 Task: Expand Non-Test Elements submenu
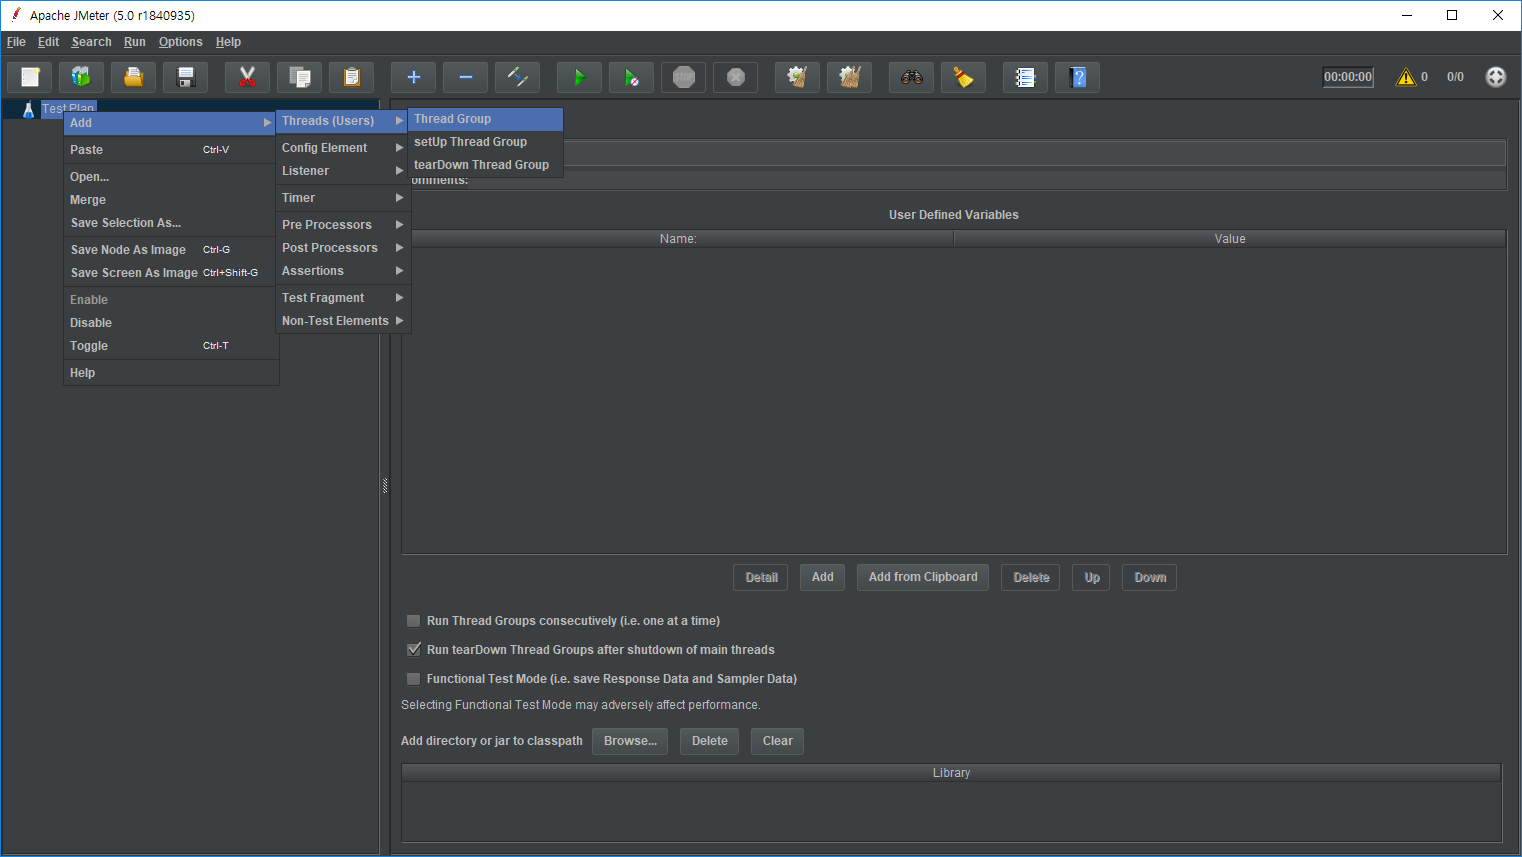coord(342,321)
